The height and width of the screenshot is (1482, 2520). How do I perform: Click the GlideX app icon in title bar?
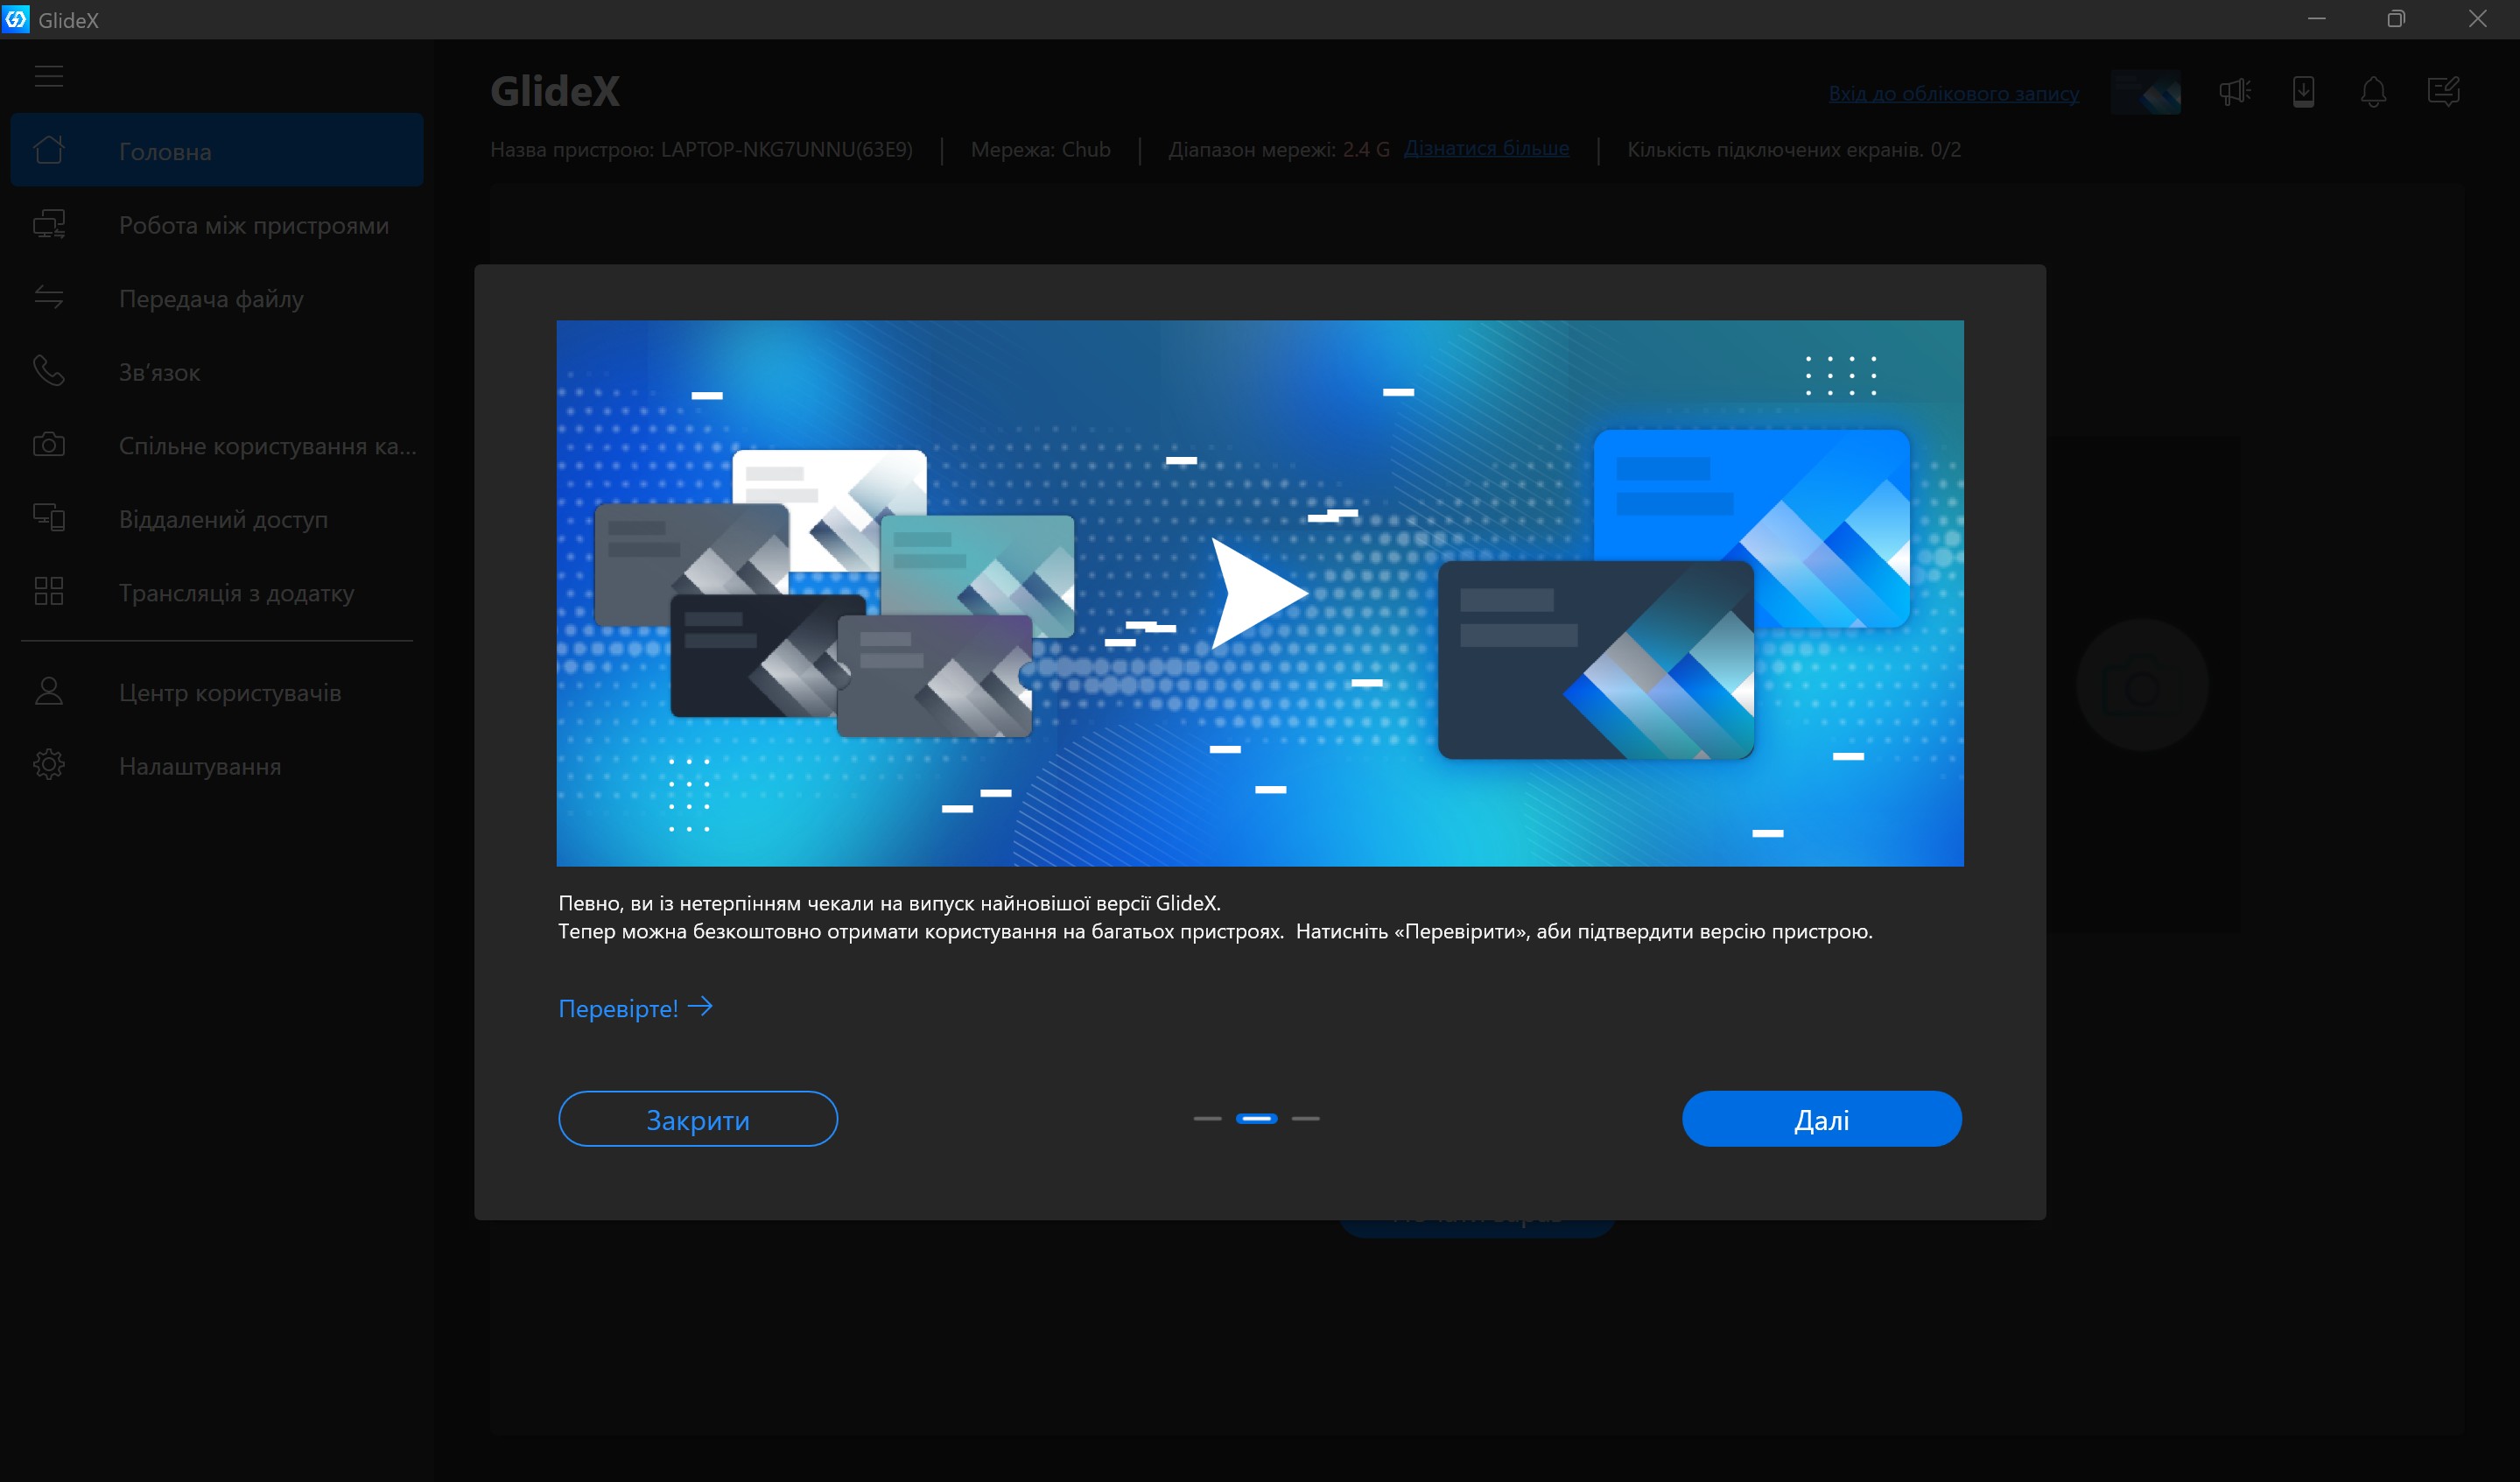16,19
